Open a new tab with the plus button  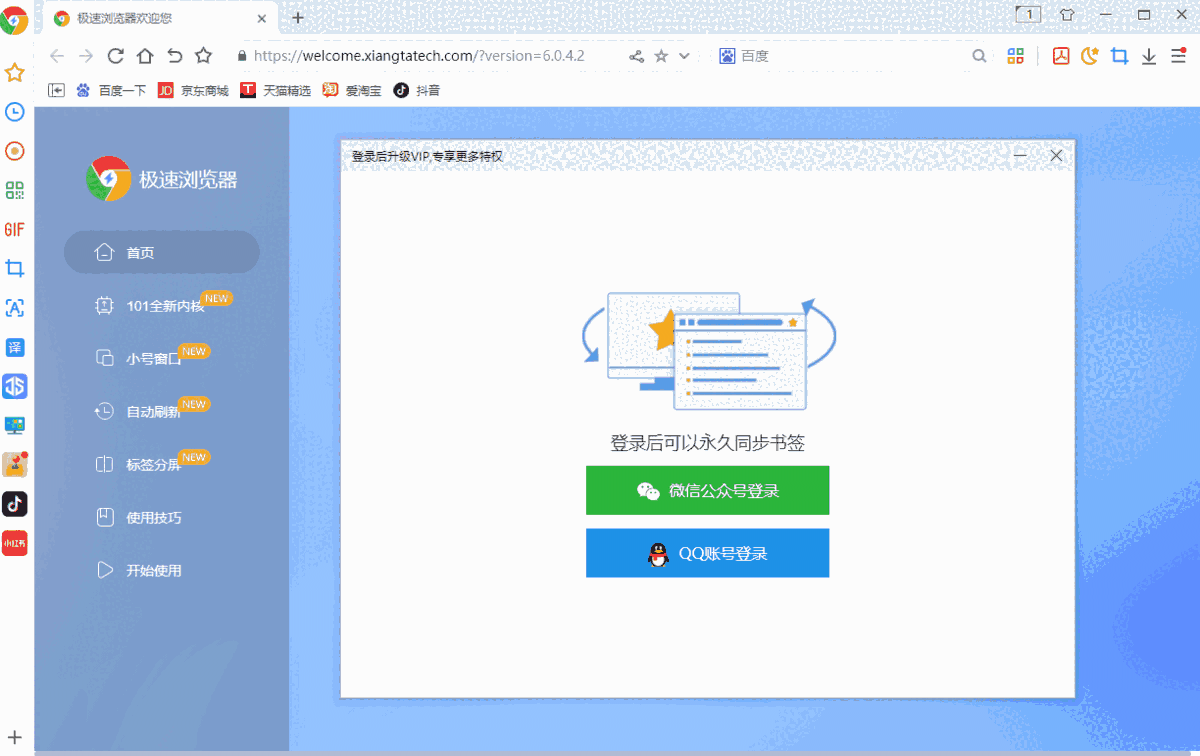click(x=297, y=17)
